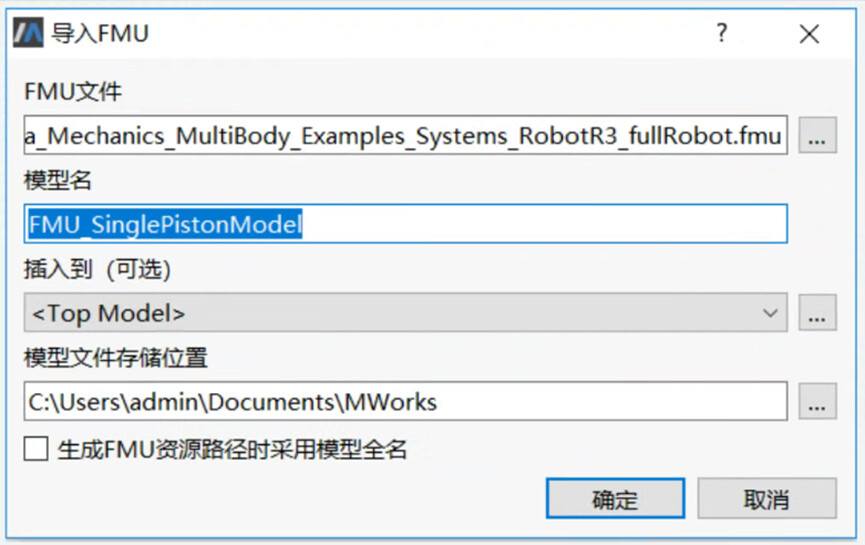Confirm import with the 确定 button
Viewport: 865px width, 545px height.
[616, 499]
